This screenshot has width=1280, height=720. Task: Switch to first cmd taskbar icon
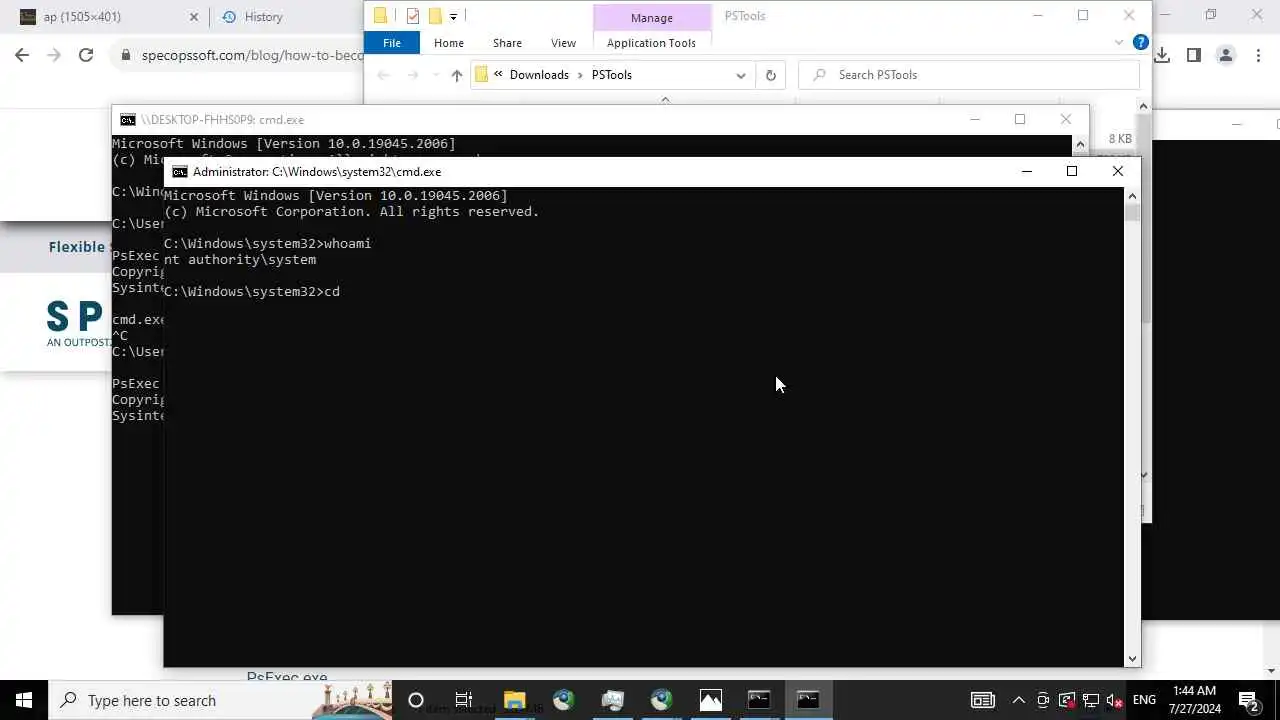759,700
